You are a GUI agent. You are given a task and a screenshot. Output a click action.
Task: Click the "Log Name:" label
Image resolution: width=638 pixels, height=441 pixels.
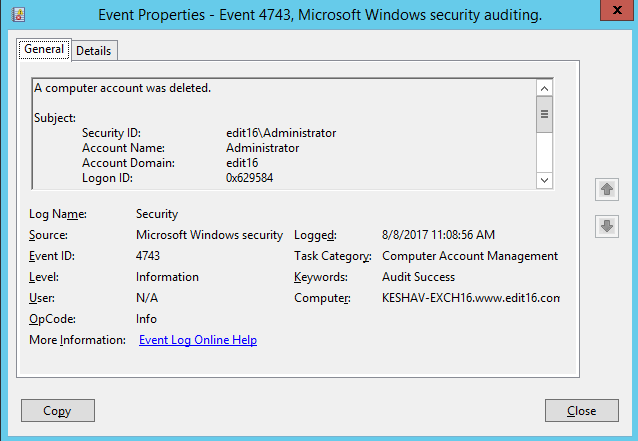(x=58, y=214)
